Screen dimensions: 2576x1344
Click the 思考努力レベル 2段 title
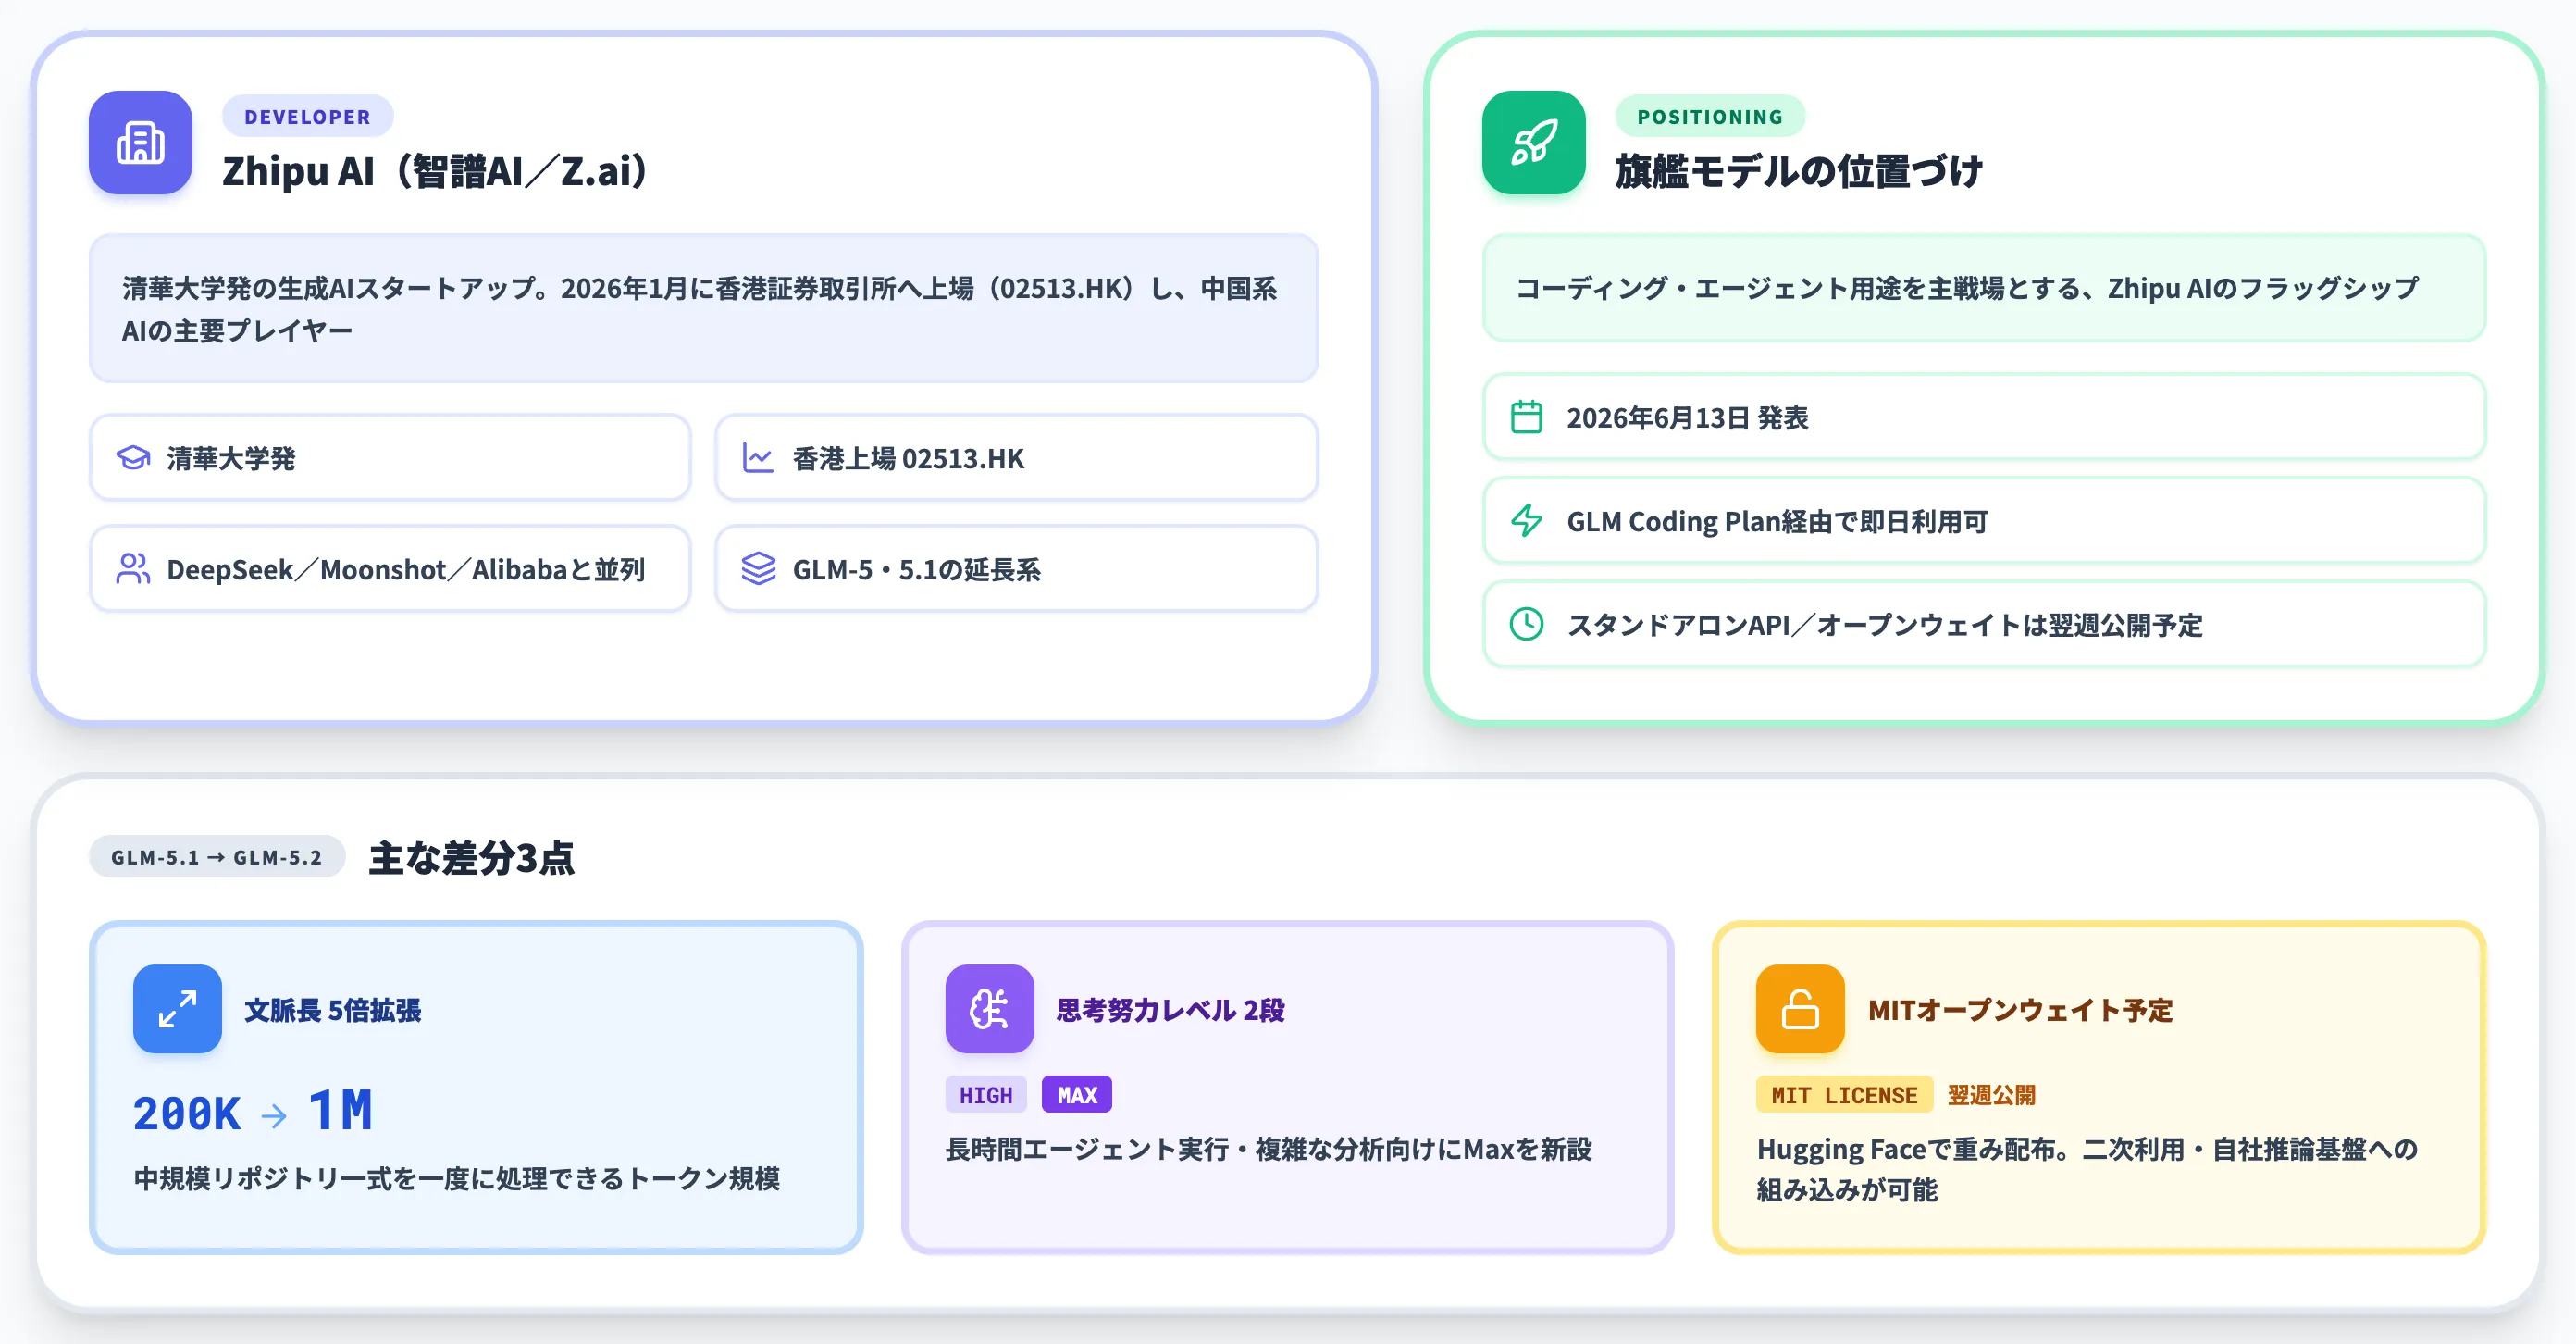pos(1170,1010)
